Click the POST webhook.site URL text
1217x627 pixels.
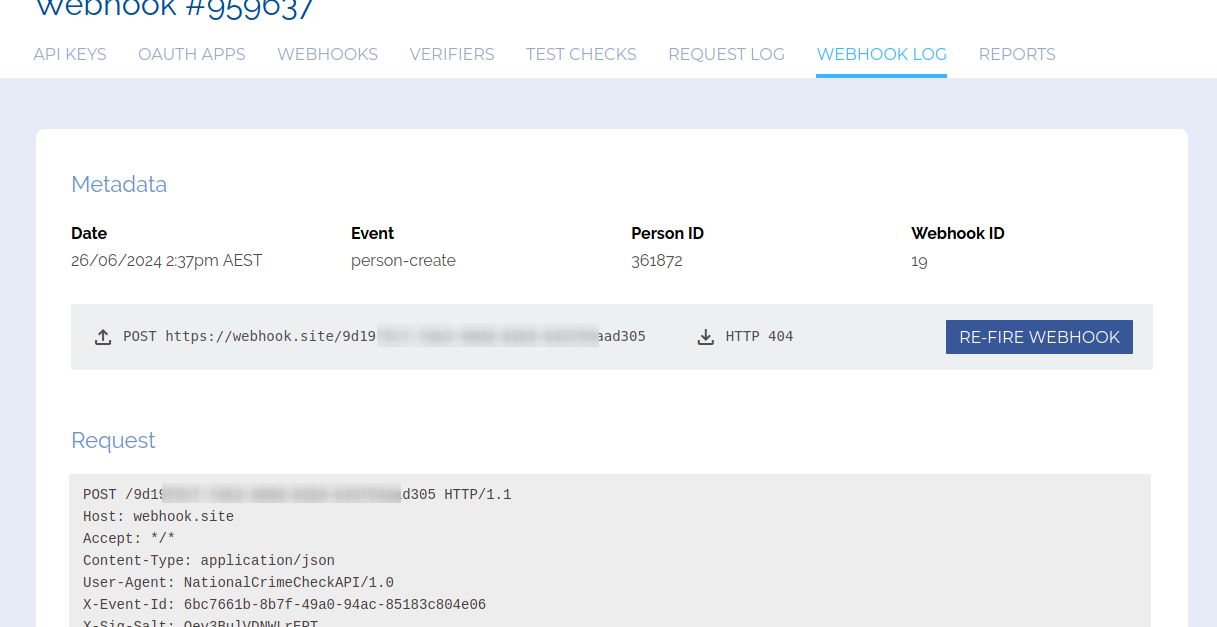tap(384, 337)
